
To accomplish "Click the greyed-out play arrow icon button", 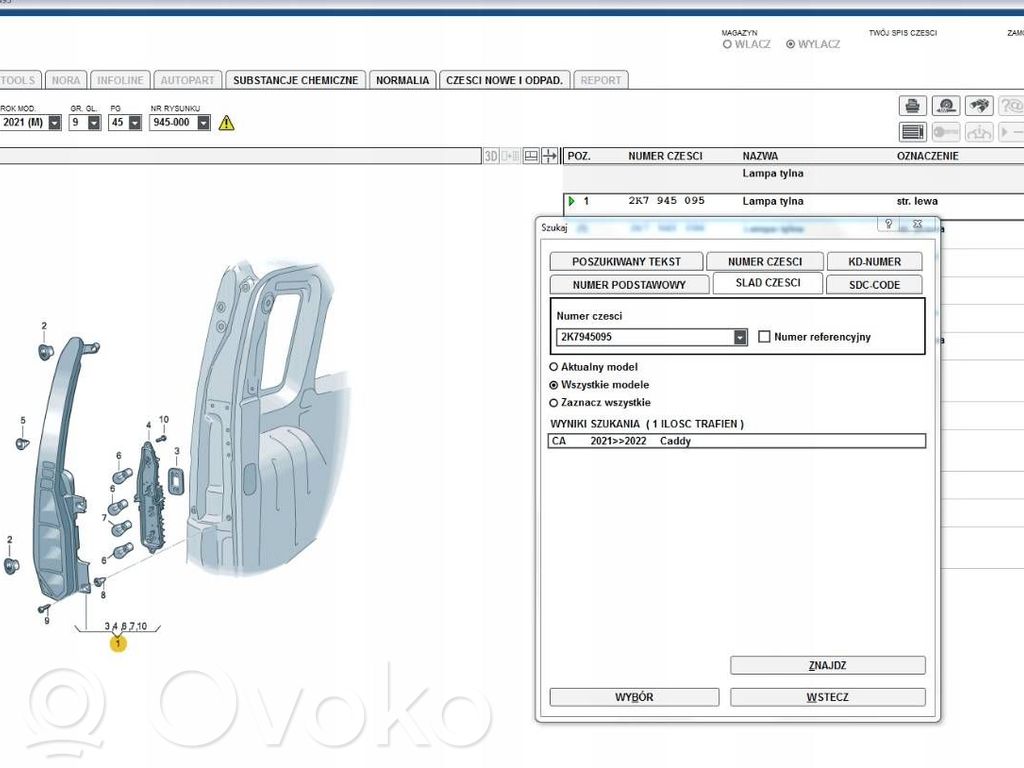I will point(1011,132).
